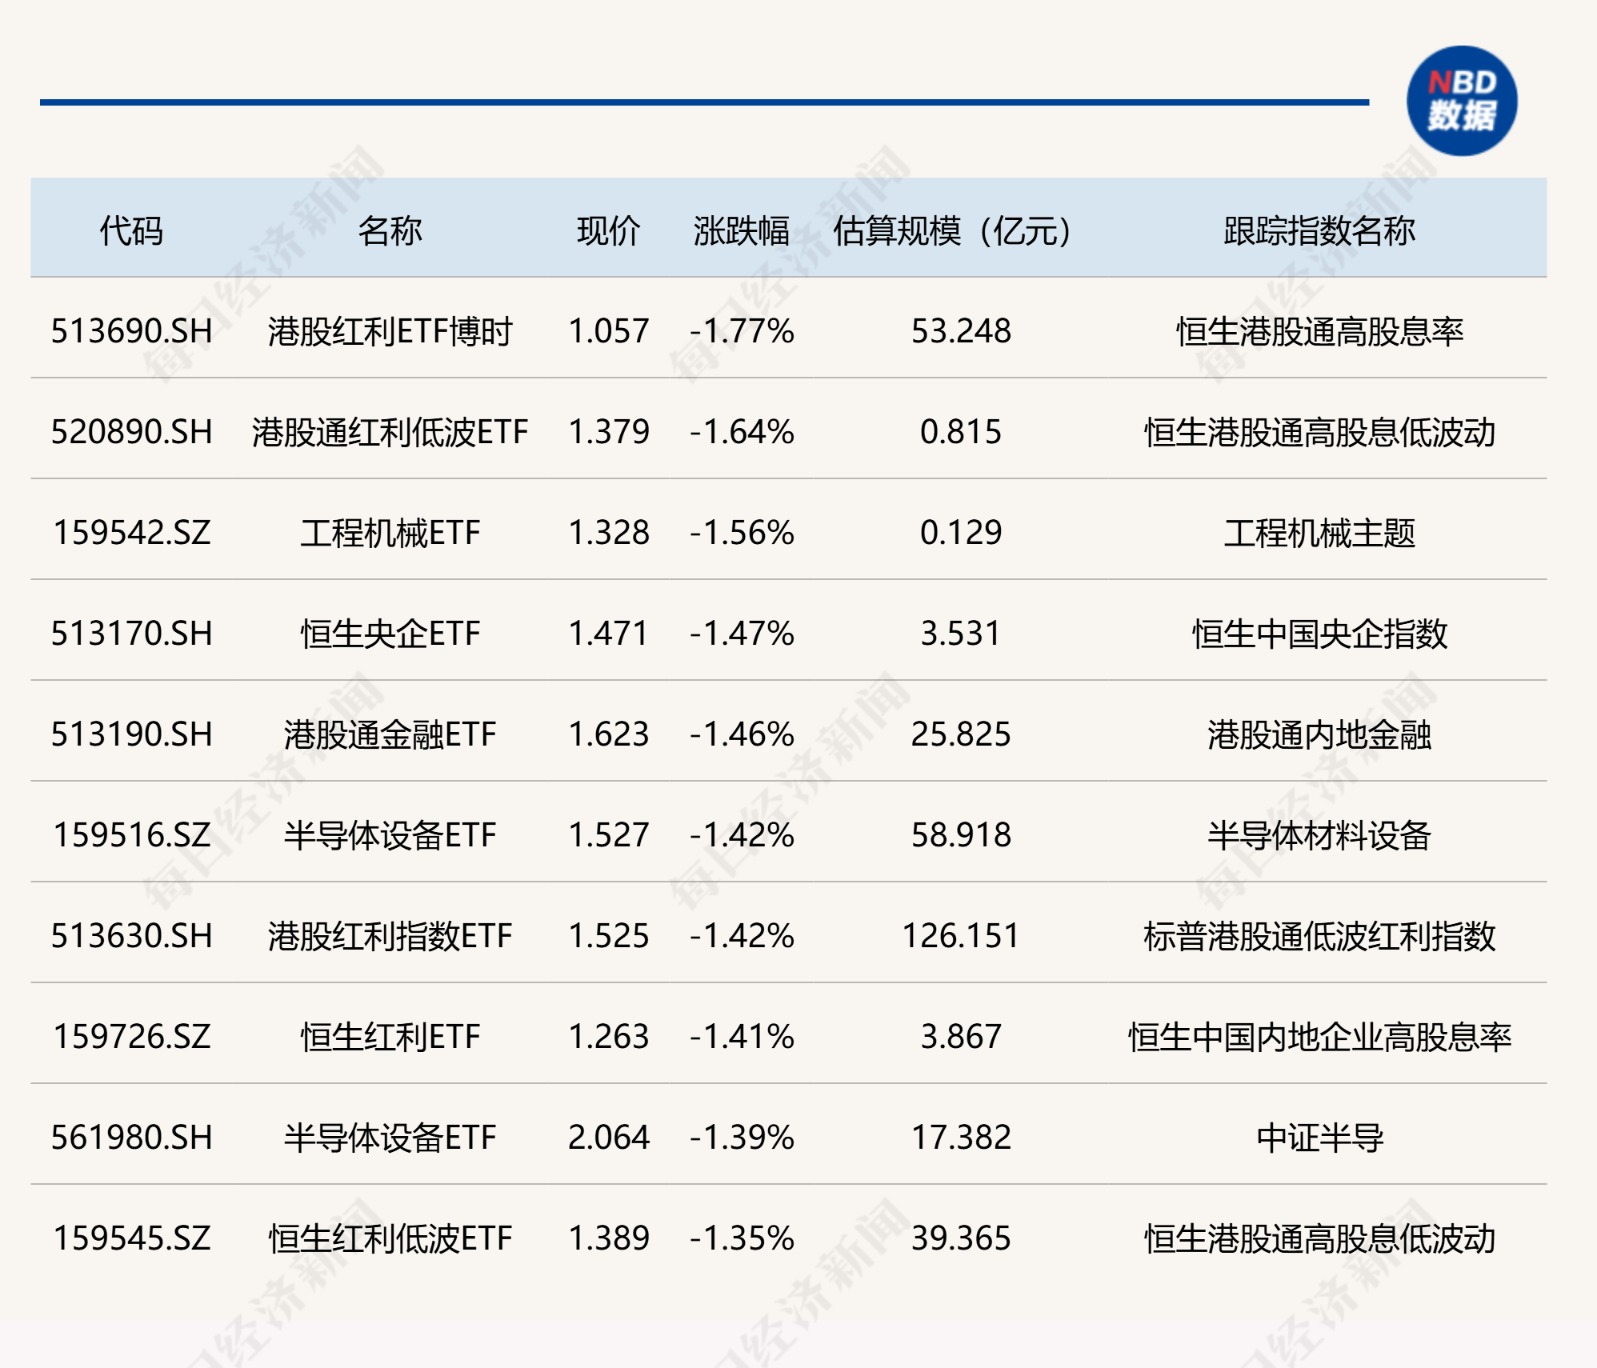Click the 跟踪指数名称 column header
This screenshot has height=1368, width=1597.
coord(1319,231)
